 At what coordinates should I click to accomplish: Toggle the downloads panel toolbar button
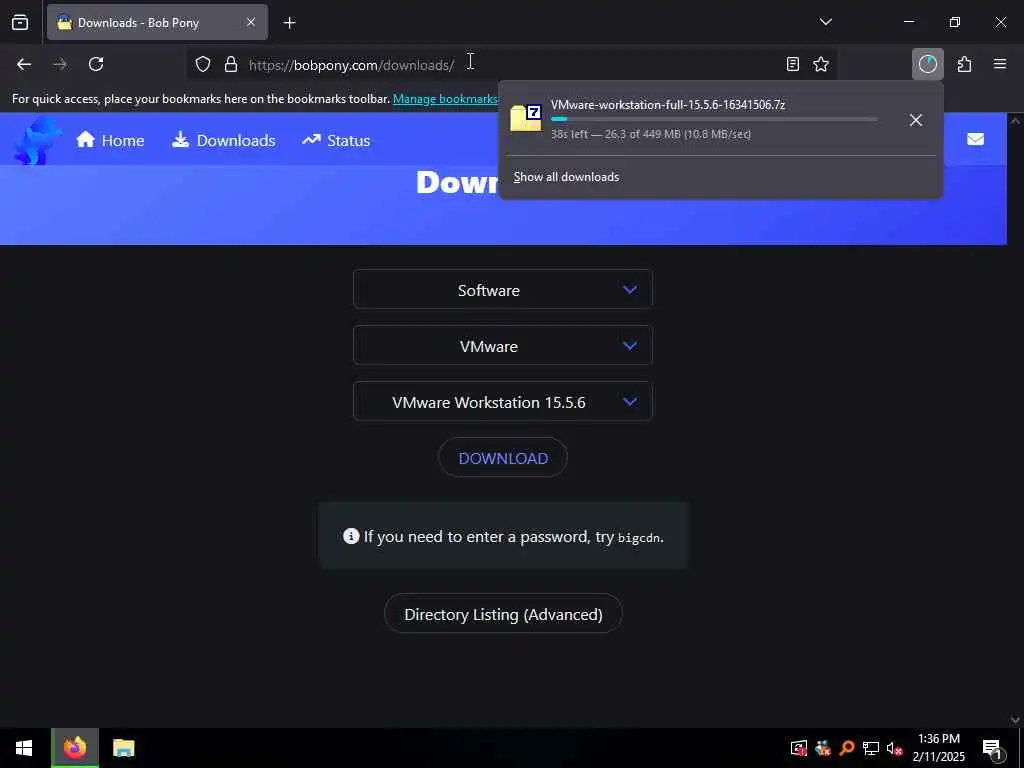927,64
